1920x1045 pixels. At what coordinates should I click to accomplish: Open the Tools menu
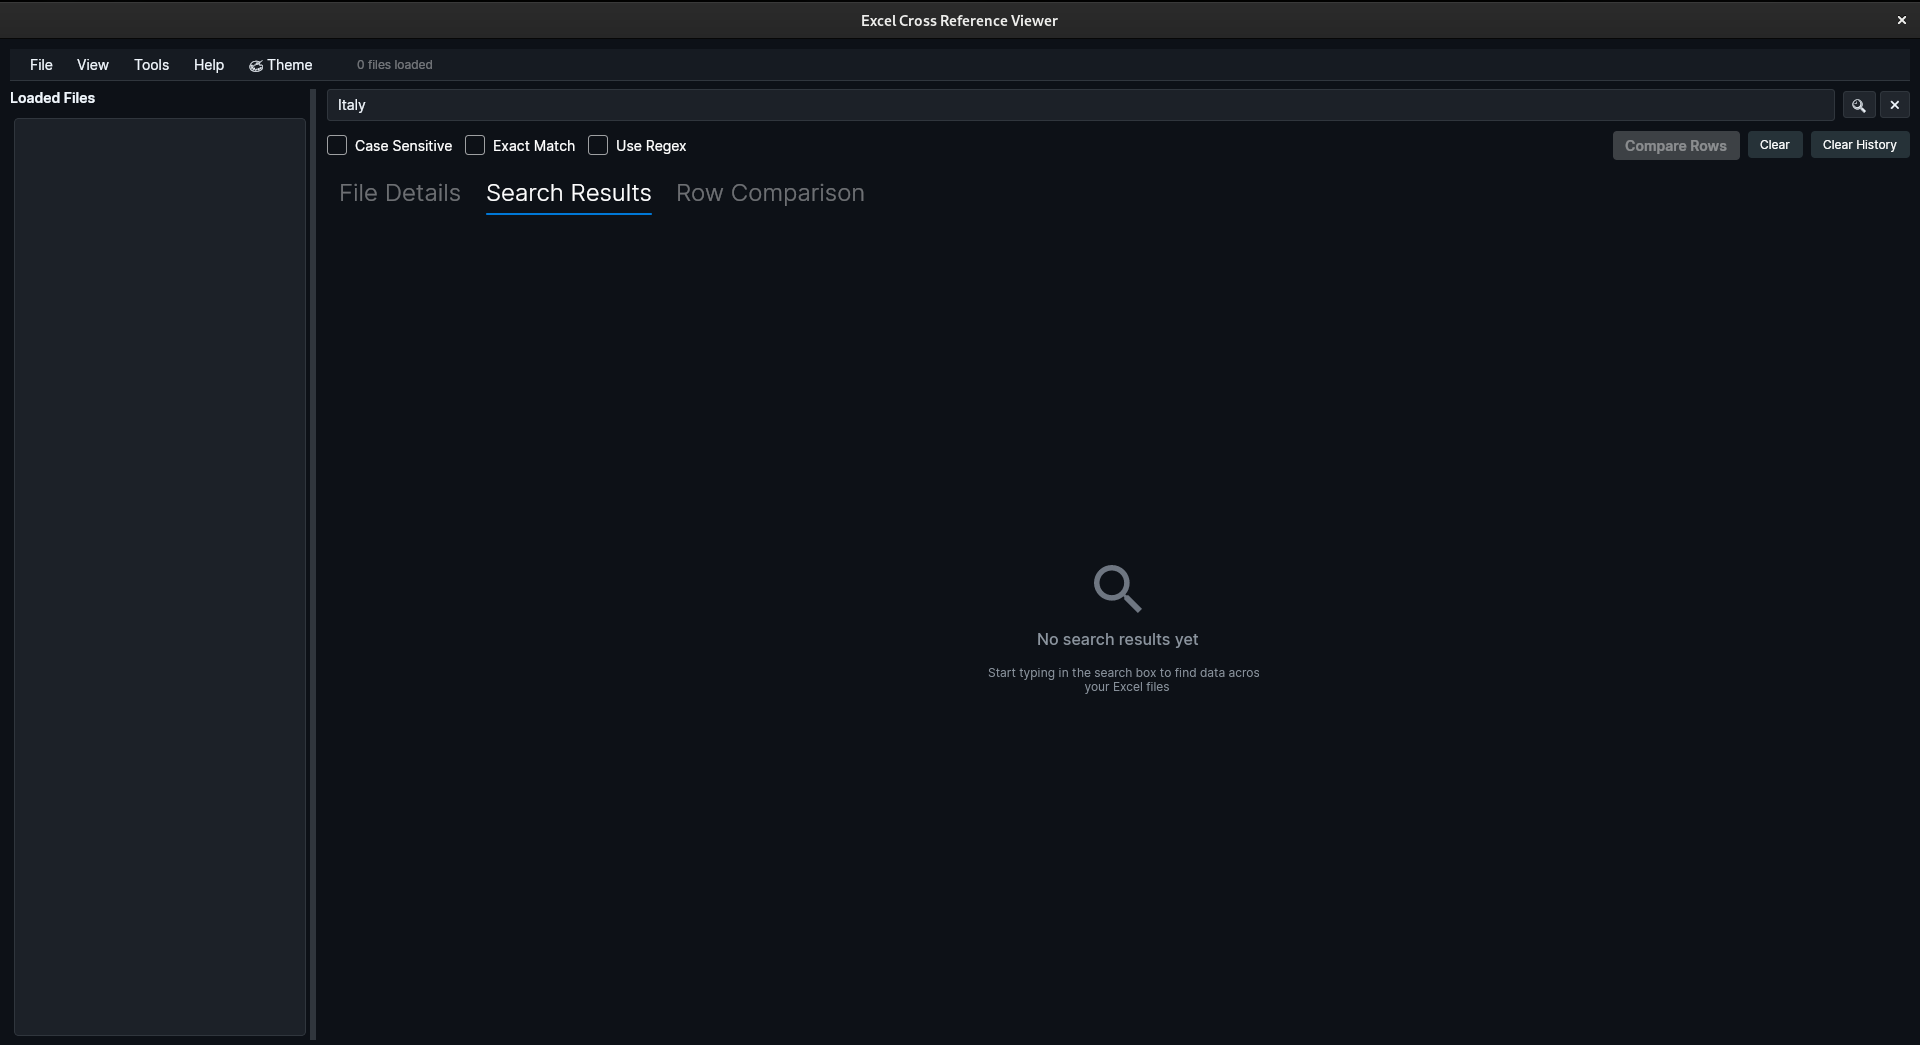tap(152, 65)
